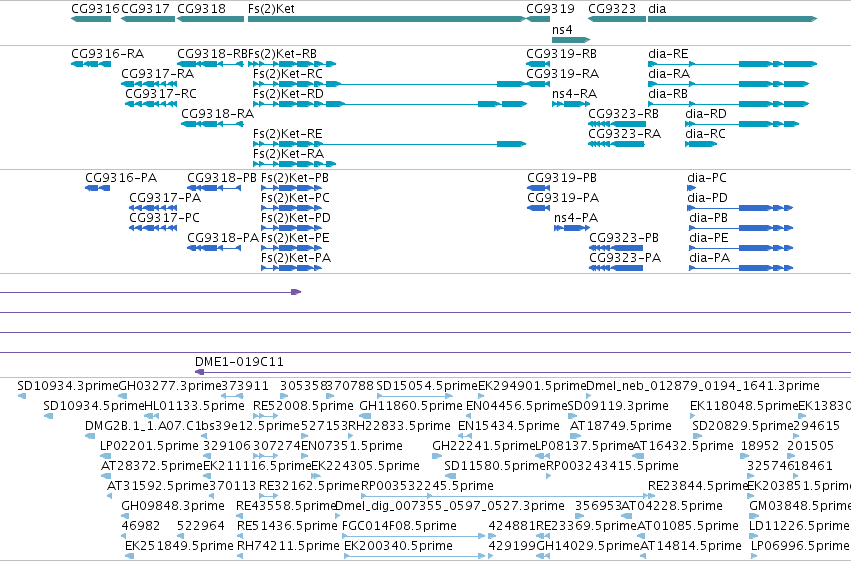Viewport: 851px width, 561px height.
Task: Select the CG9317-PC protein feature
Action: (x=153, y=228)
